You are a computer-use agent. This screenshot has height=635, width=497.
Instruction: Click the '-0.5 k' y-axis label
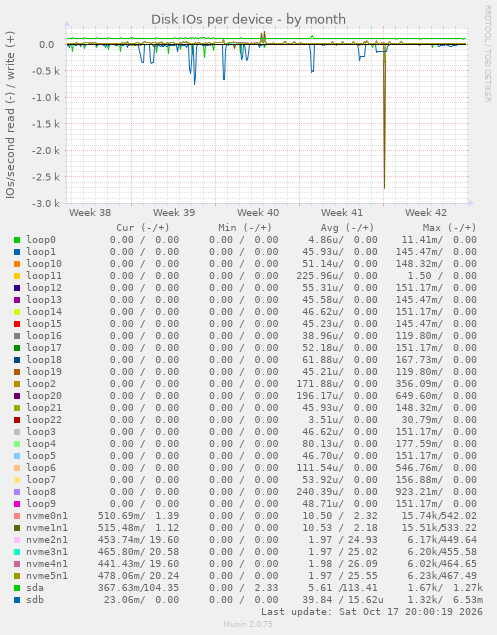46,71
